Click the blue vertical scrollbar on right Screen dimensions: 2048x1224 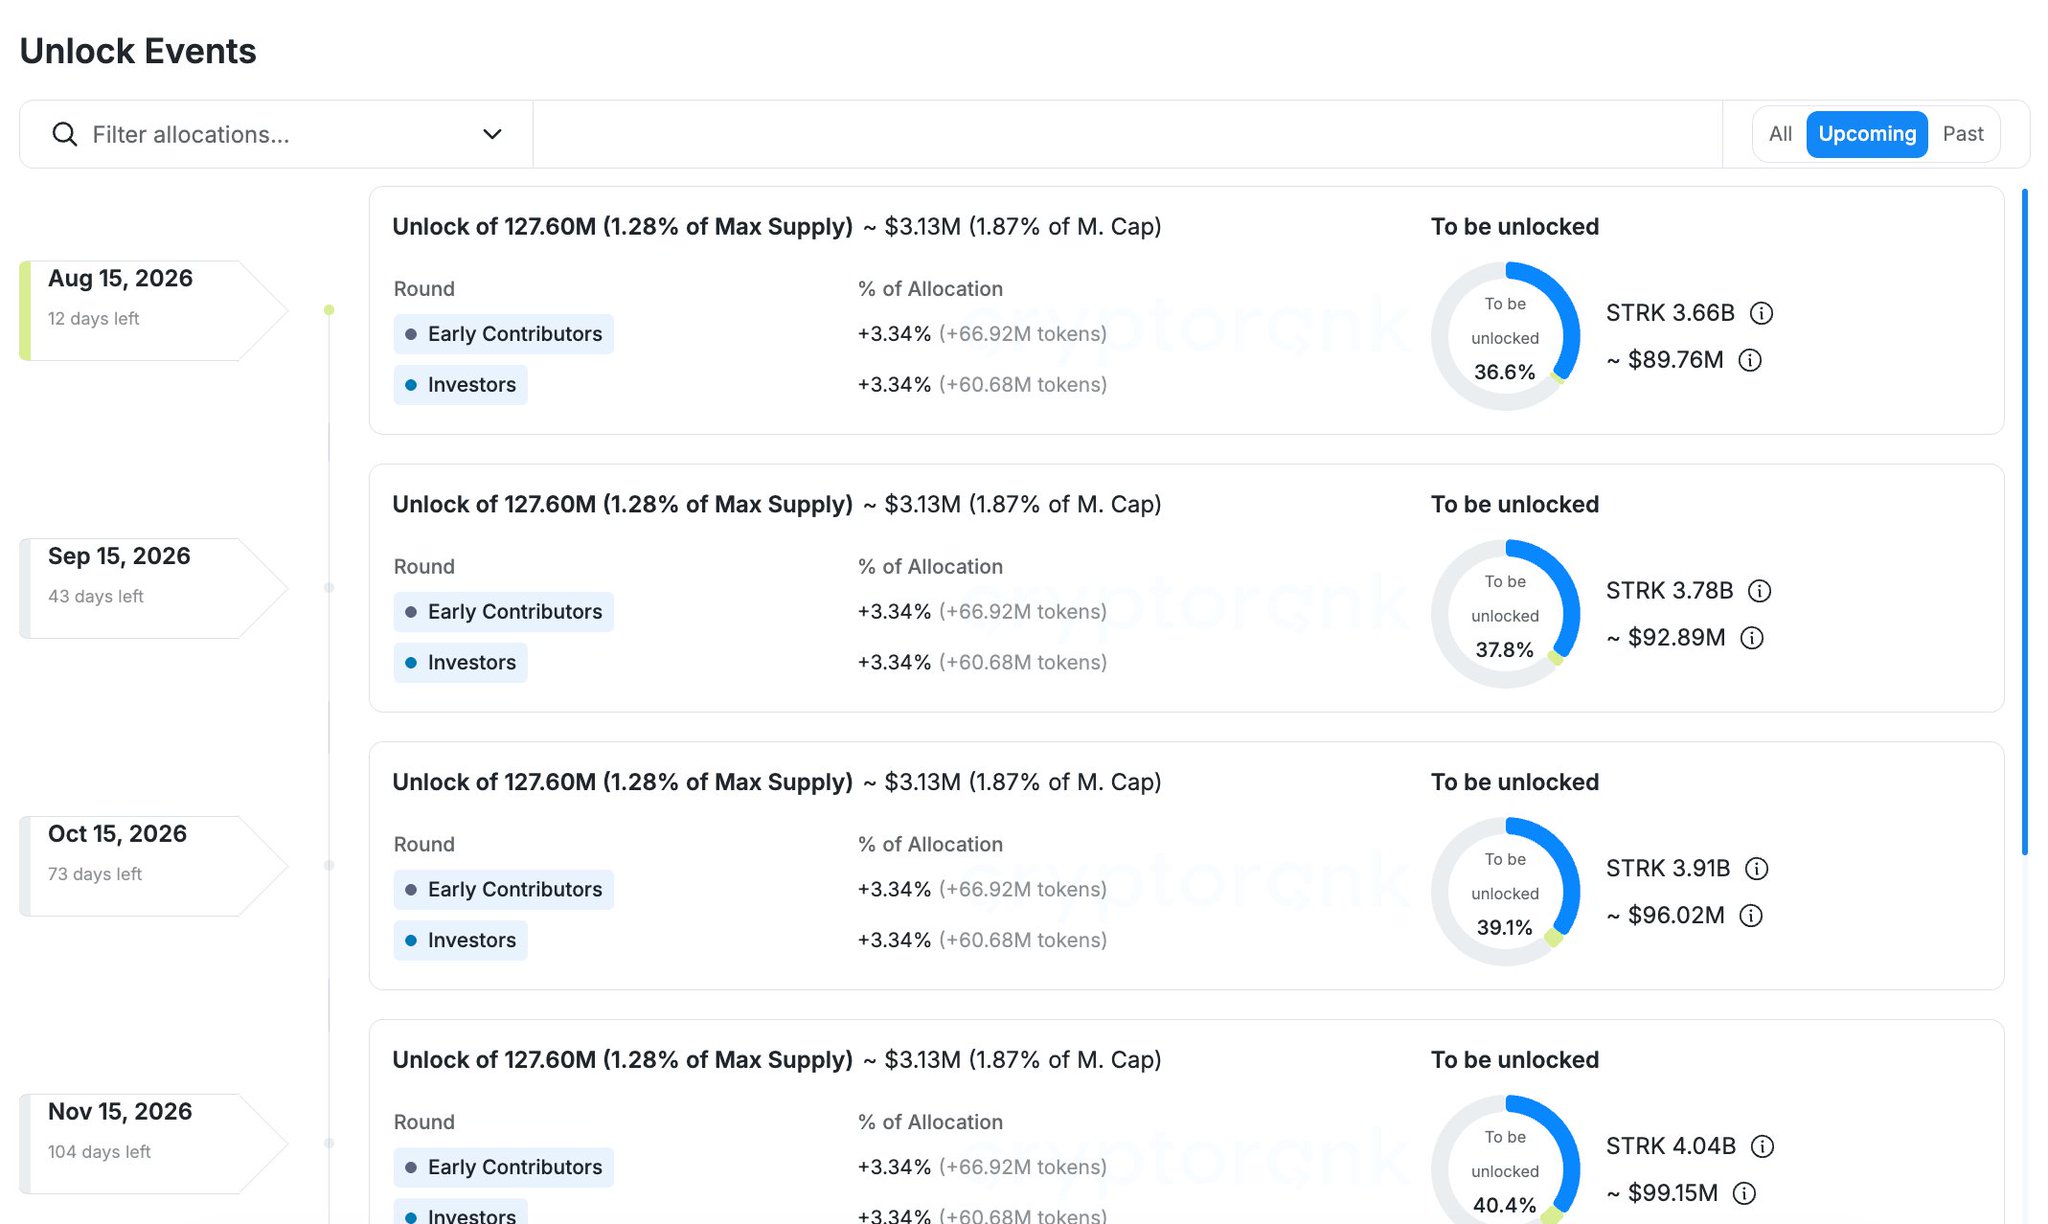tap(2025, 522)
